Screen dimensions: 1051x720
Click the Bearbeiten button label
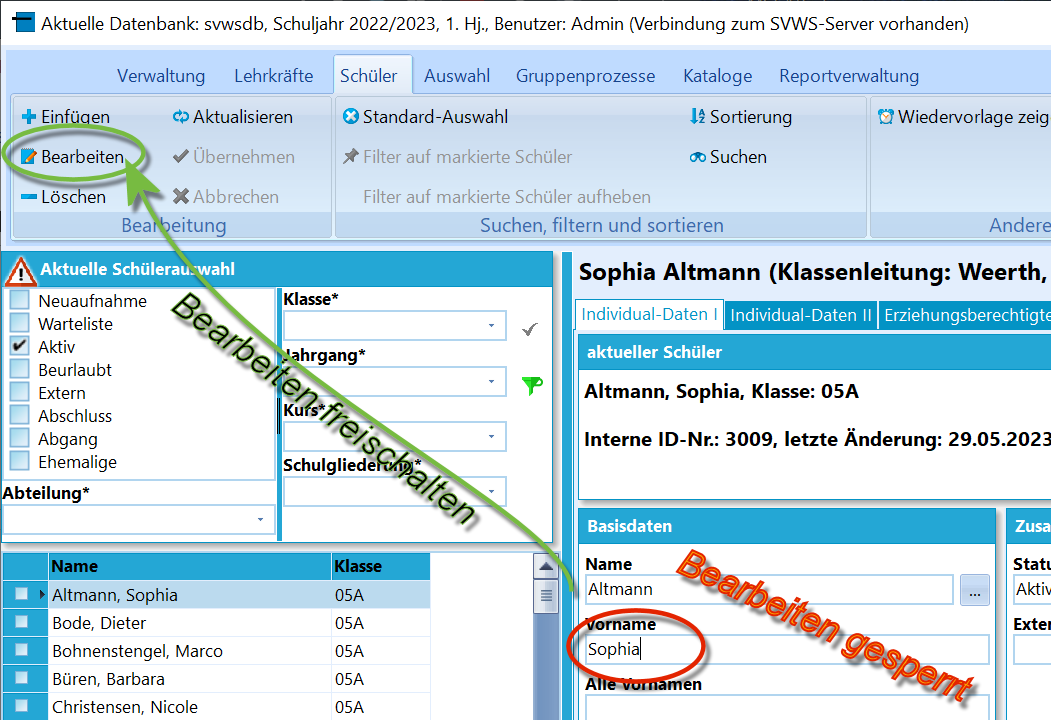point(82,157)
